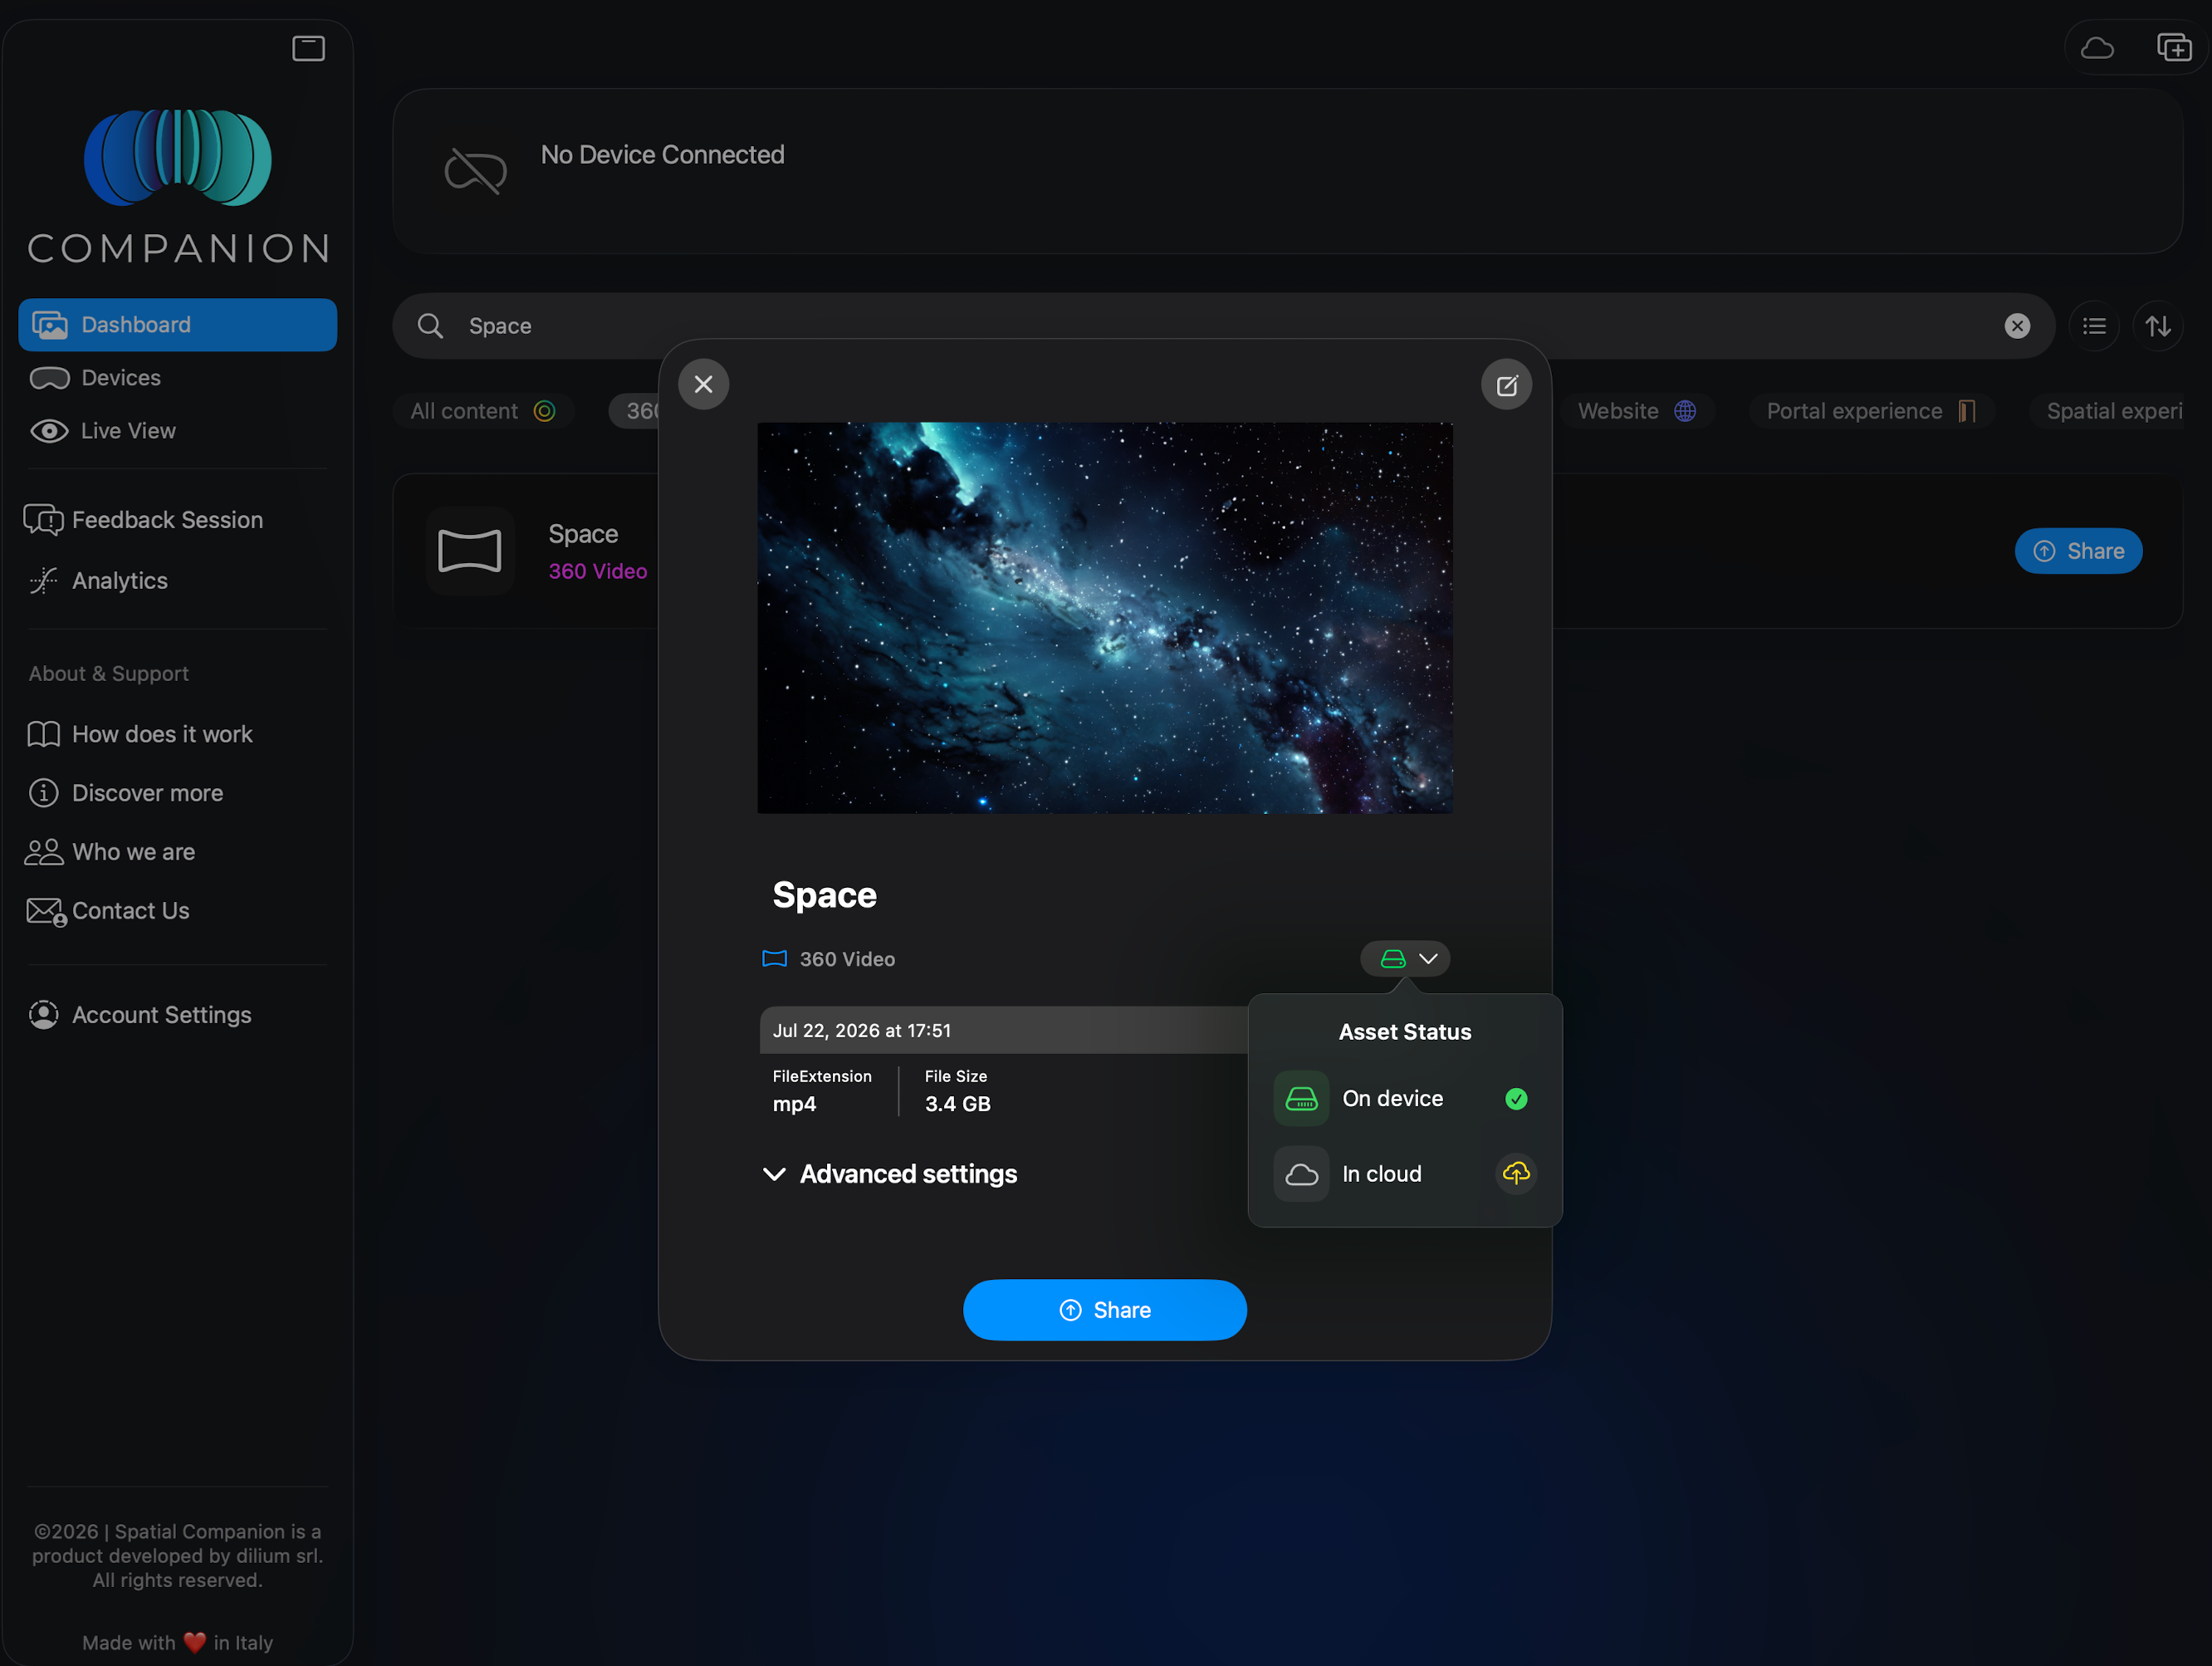
Task: Share Space from the detail dialog
Action: [1104, 1310]
